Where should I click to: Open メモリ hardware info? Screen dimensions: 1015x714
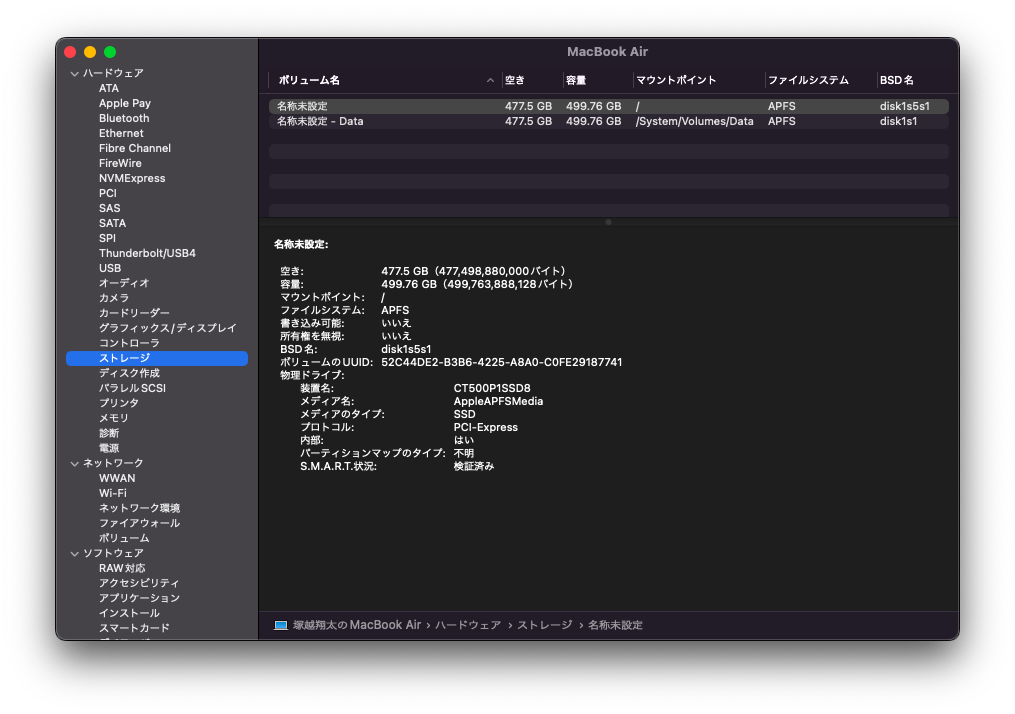click(114, 418)
